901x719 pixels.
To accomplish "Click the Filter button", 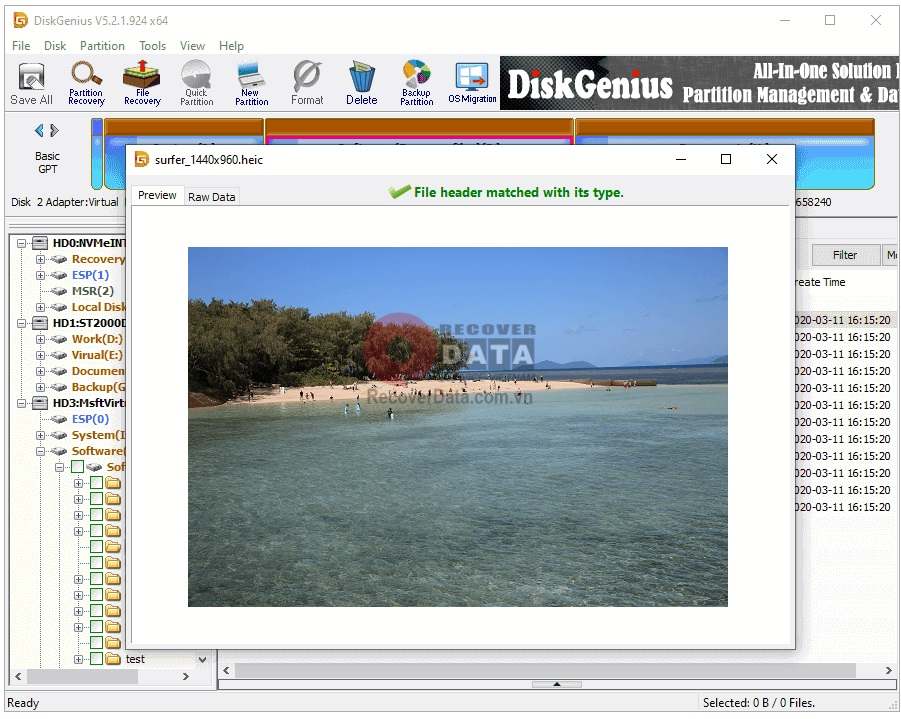I will 845,255.
